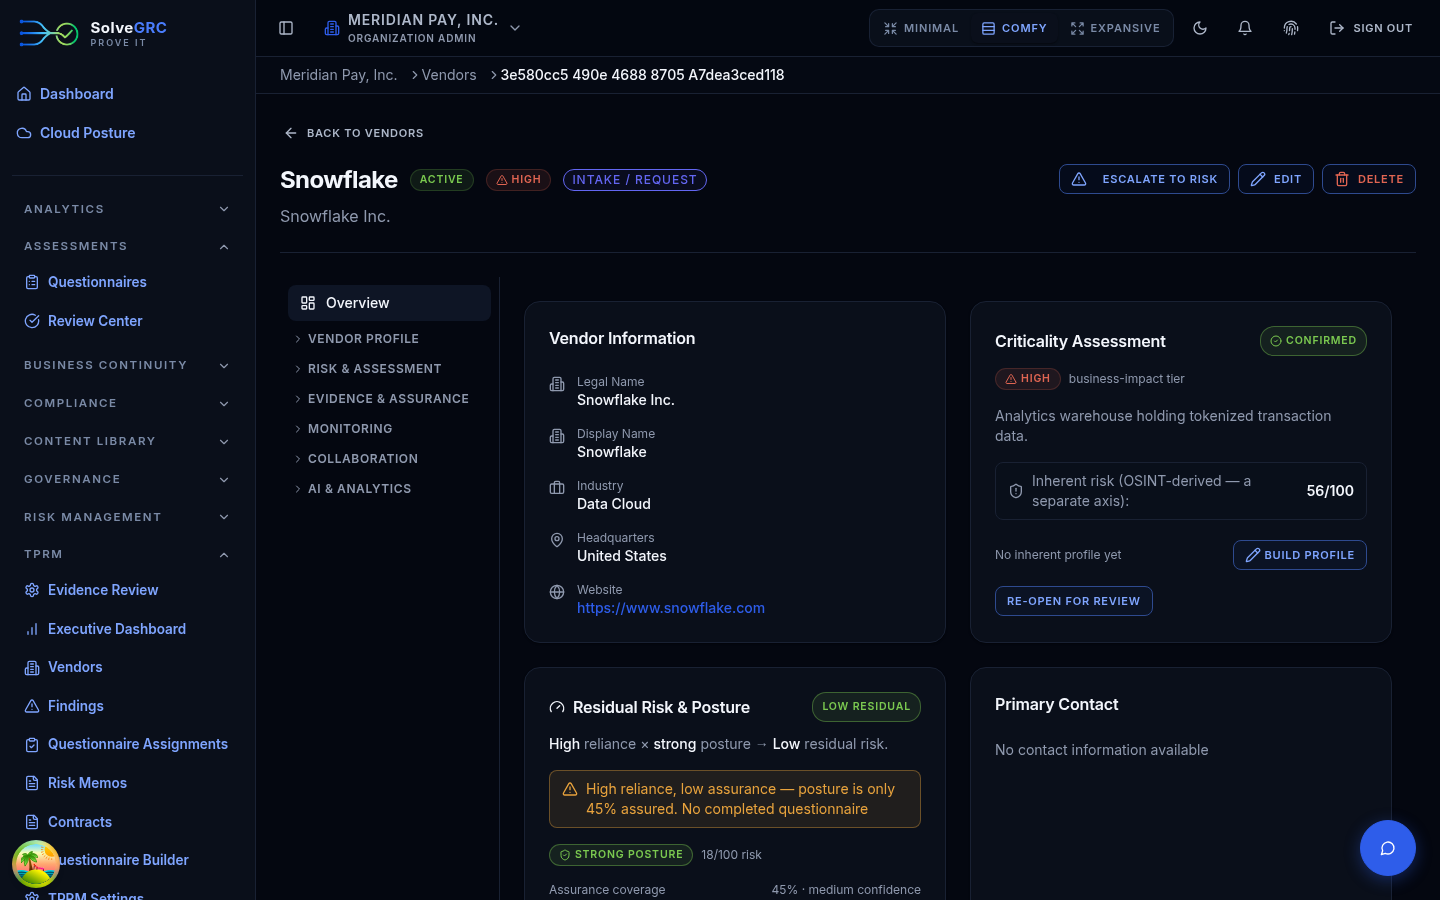Click the Sign Out button

pos(1371,28)
